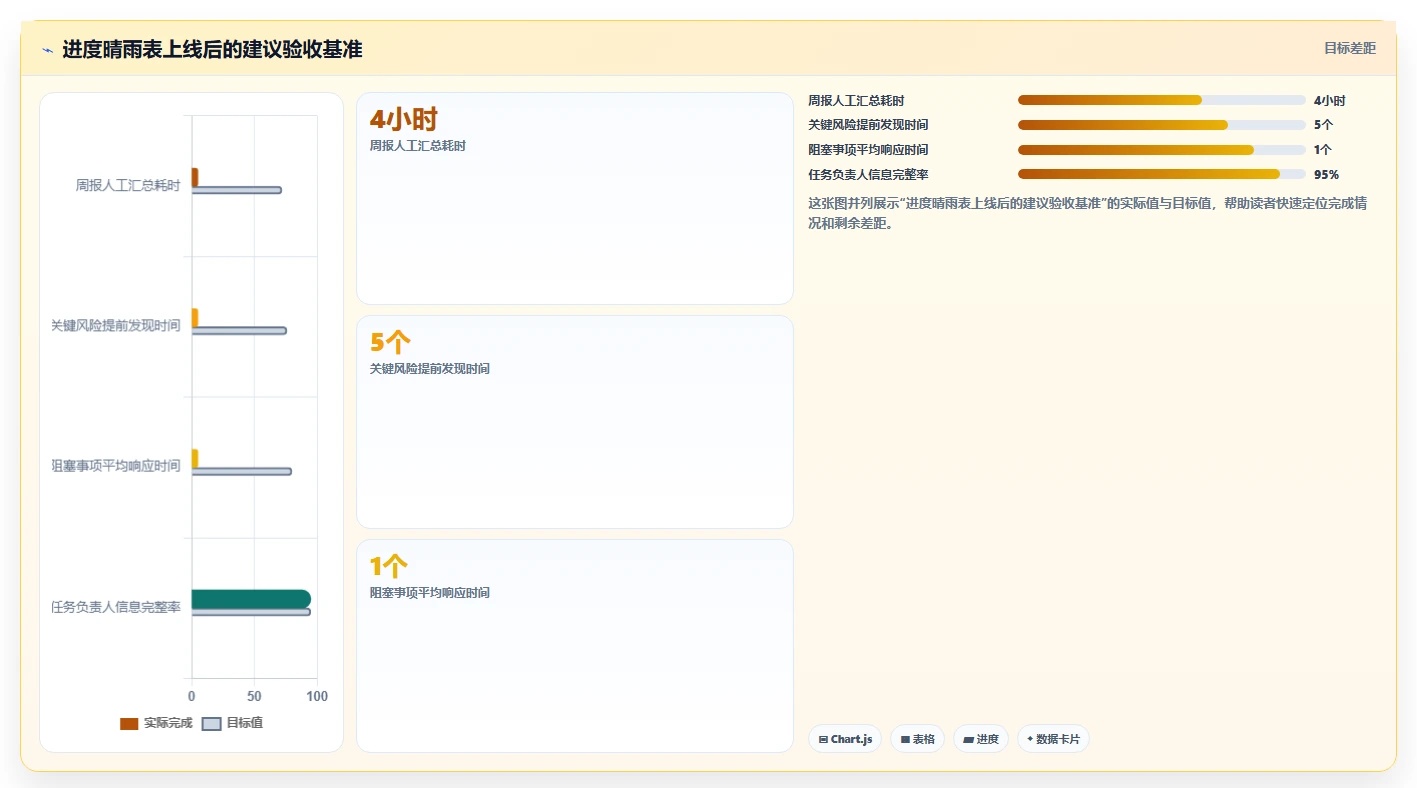Click the description paragraph starting with 这张图并列展示
The width and height of the screenshot is (1417, 788).
point(1088,213)
